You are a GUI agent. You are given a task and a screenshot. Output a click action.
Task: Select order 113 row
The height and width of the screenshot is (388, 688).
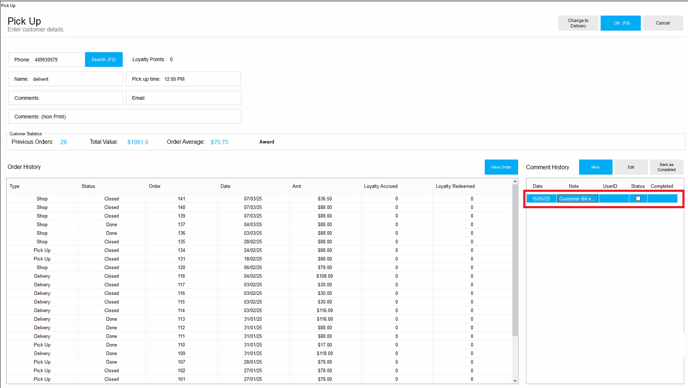click(x=259, y=319)
